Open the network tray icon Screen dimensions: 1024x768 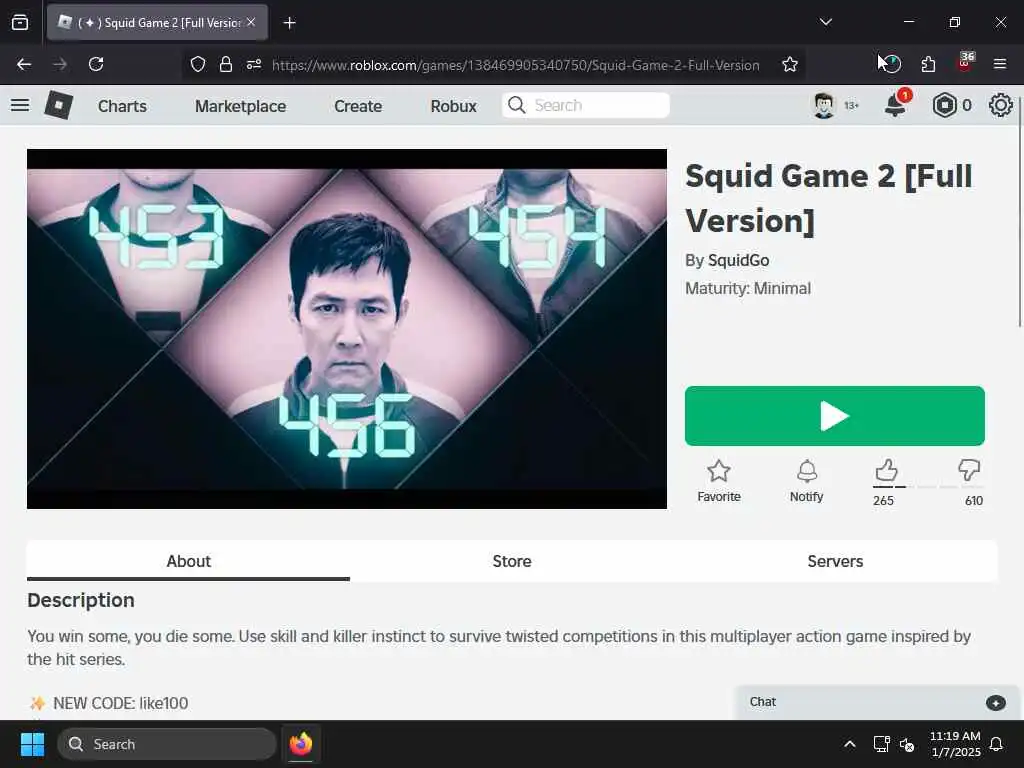pos(881,744)
